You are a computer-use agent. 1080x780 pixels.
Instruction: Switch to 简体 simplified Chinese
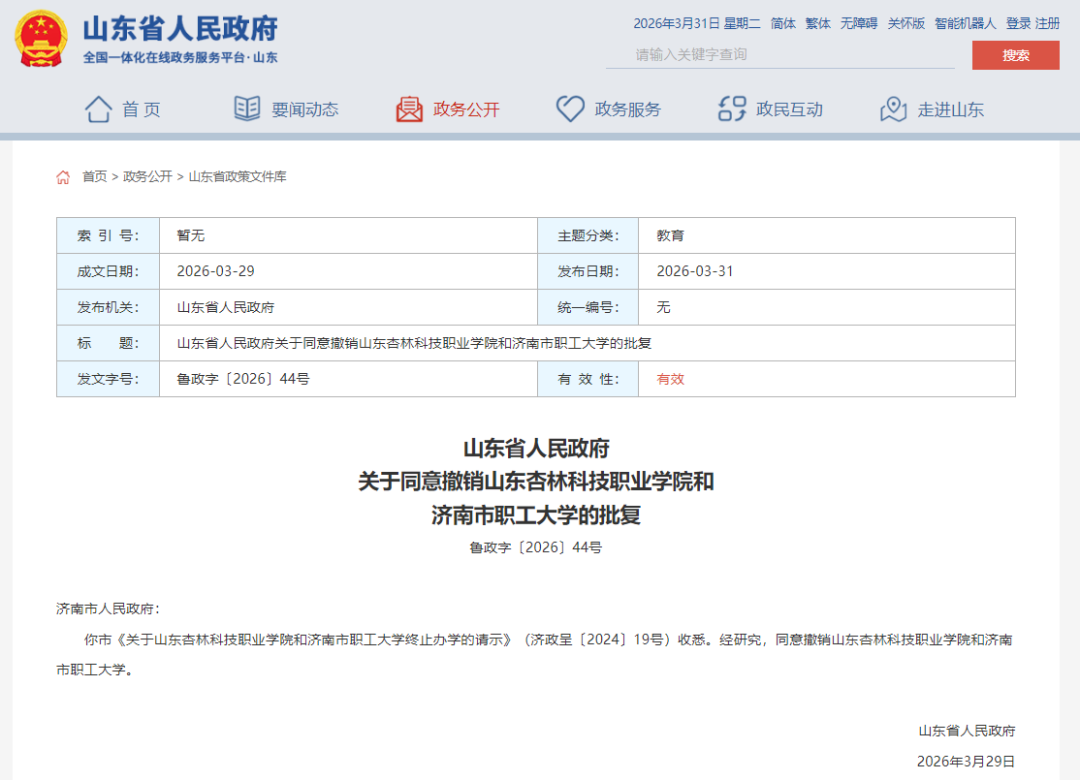pyautogui.click(x=782, y=23)
